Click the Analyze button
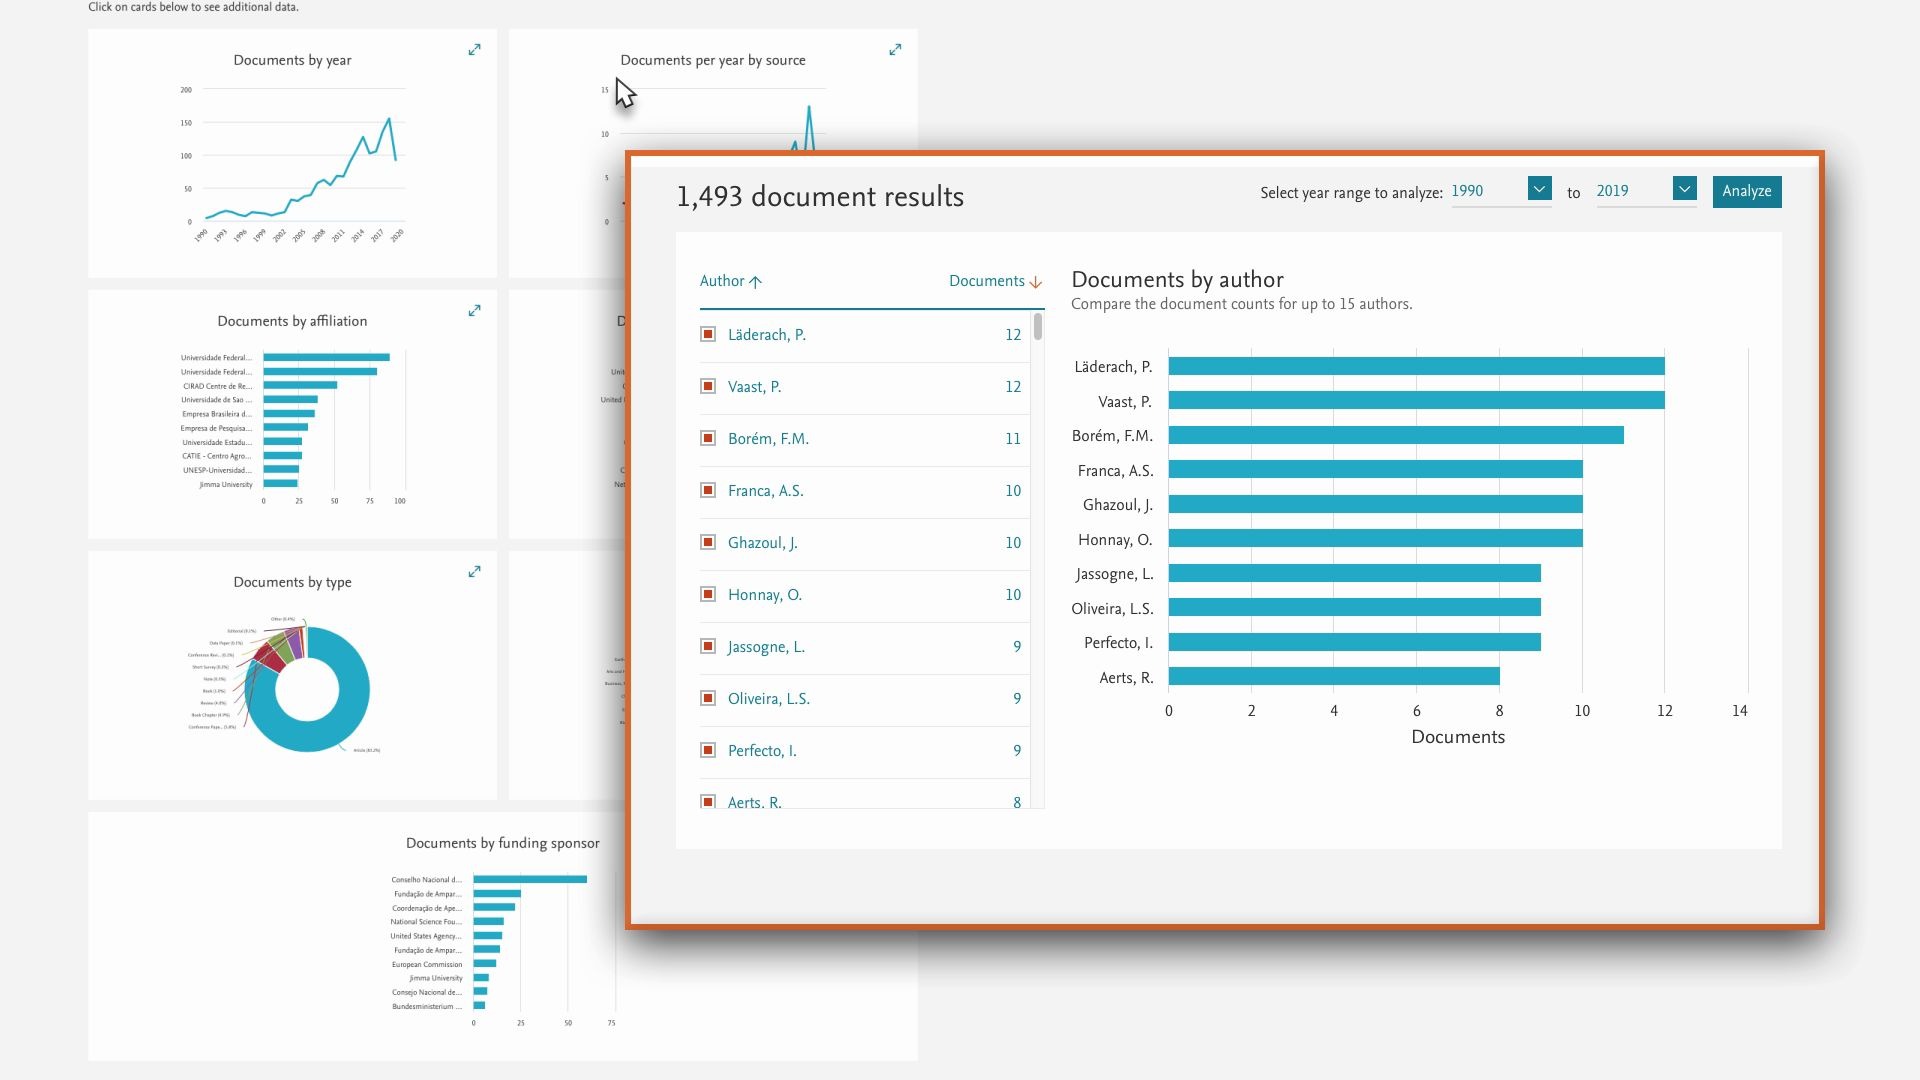 pos(1746,191)
